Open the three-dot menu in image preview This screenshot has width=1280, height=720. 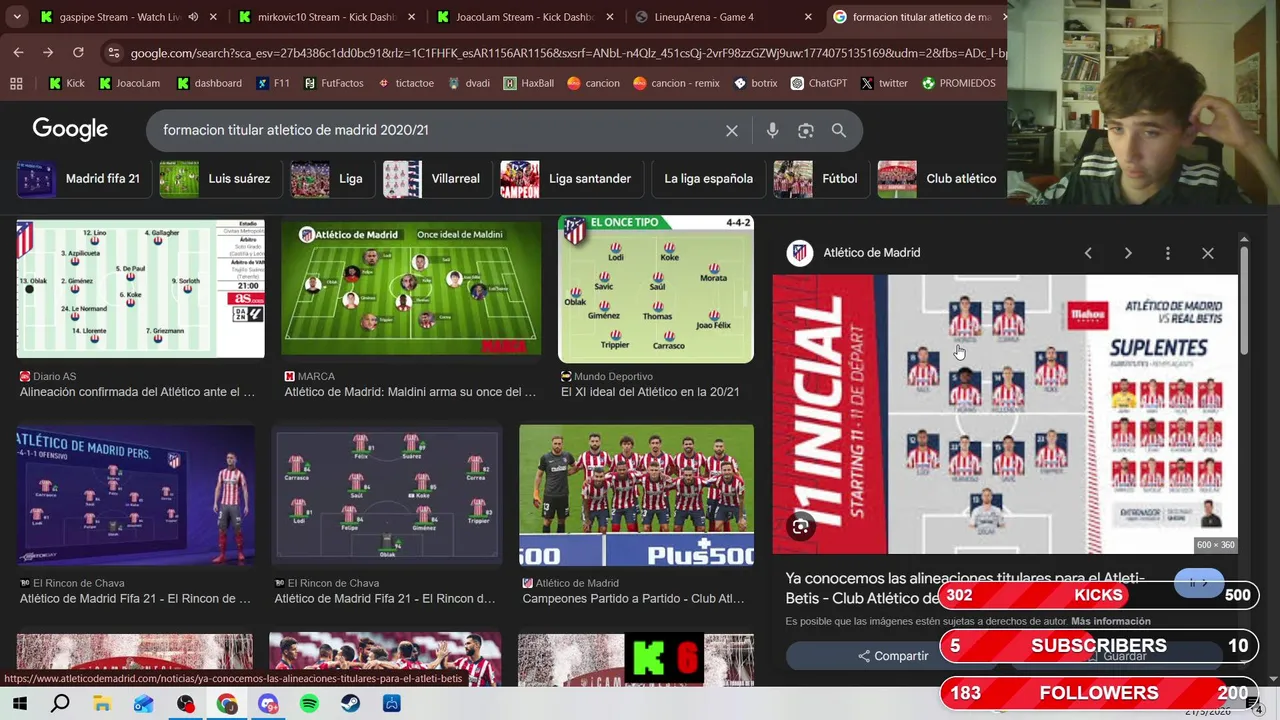[x=1168, y=253]
